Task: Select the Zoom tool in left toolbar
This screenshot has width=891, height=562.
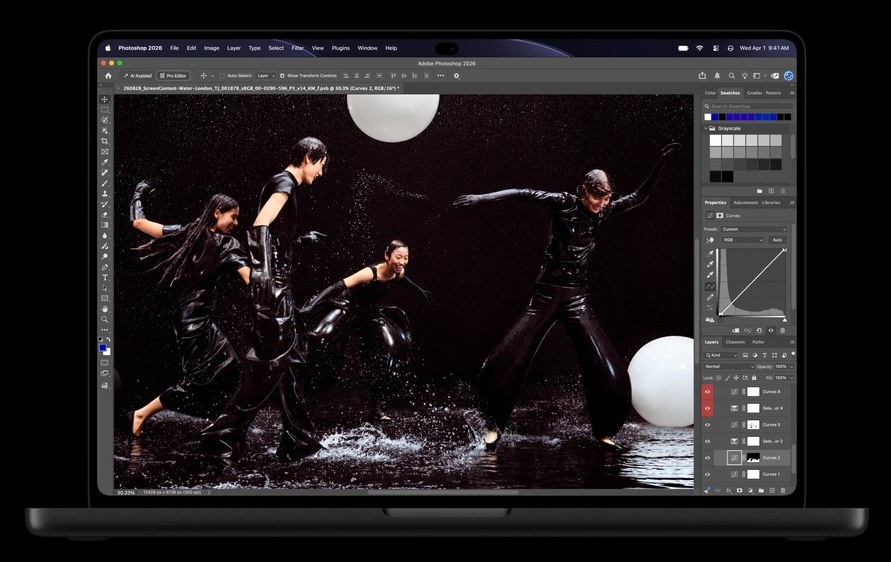Action: (x=105, y=319)
